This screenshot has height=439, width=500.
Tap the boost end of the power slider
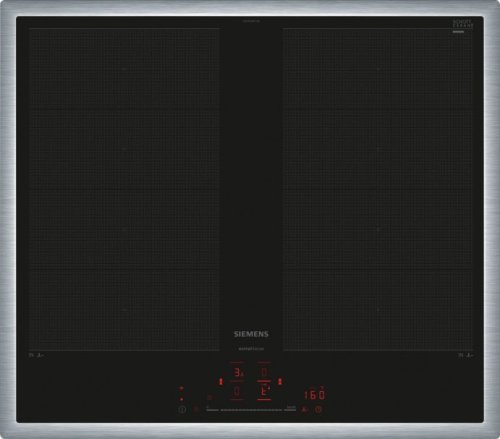pyautogui.click(x=291, y=409)
